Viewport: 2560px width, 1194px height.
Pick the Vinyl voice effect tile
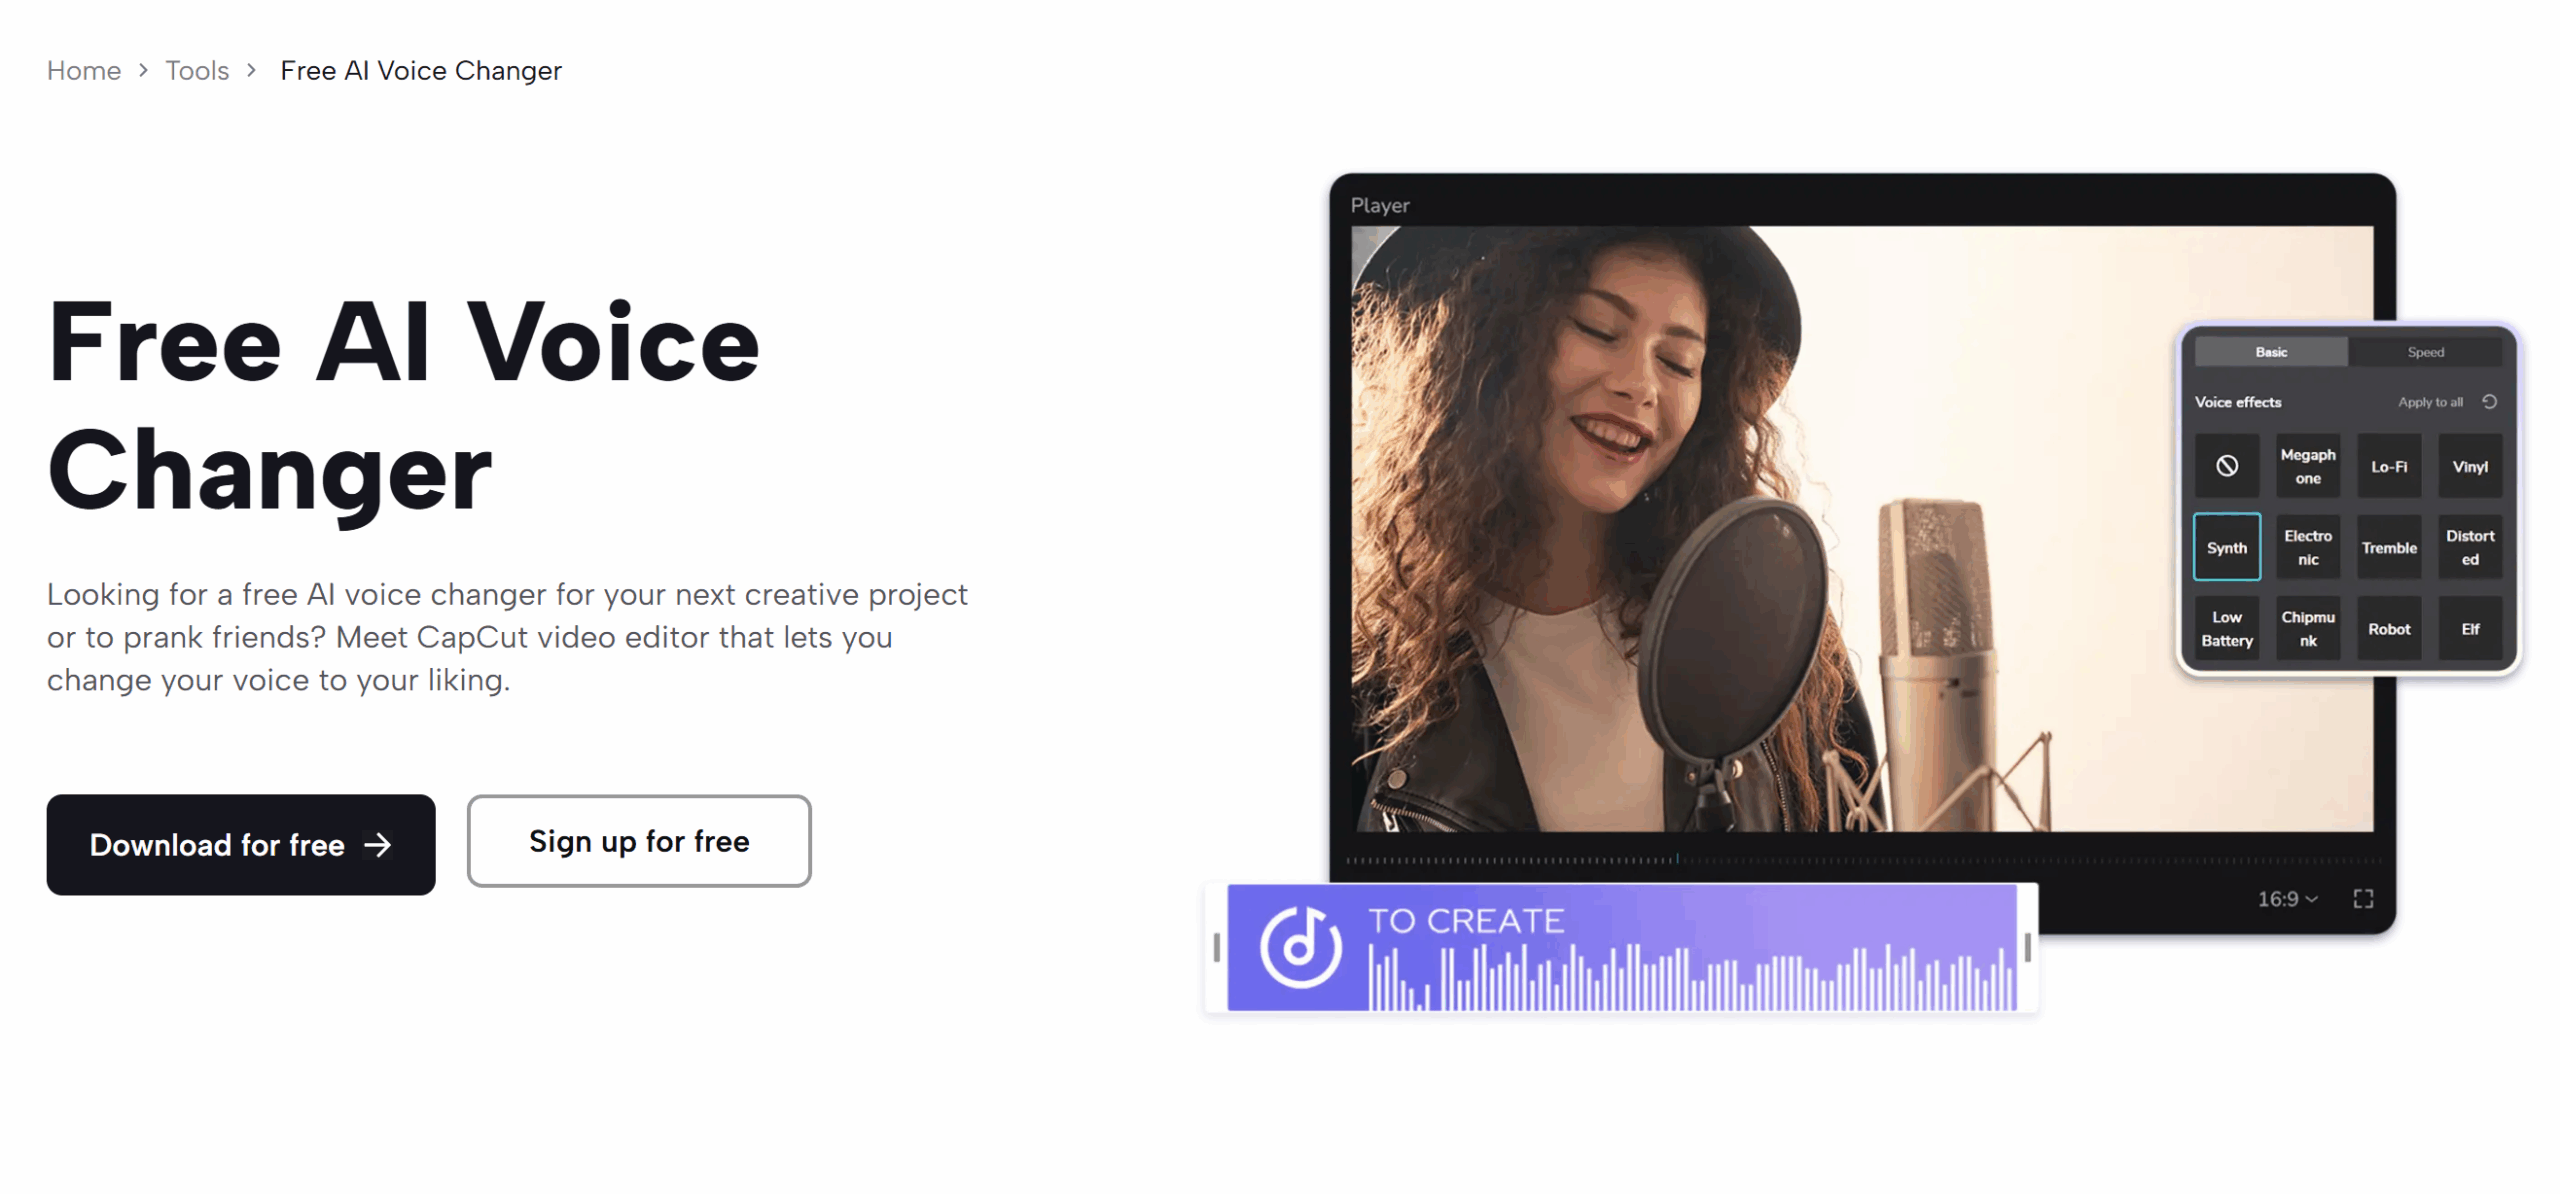click(2470, 467)
